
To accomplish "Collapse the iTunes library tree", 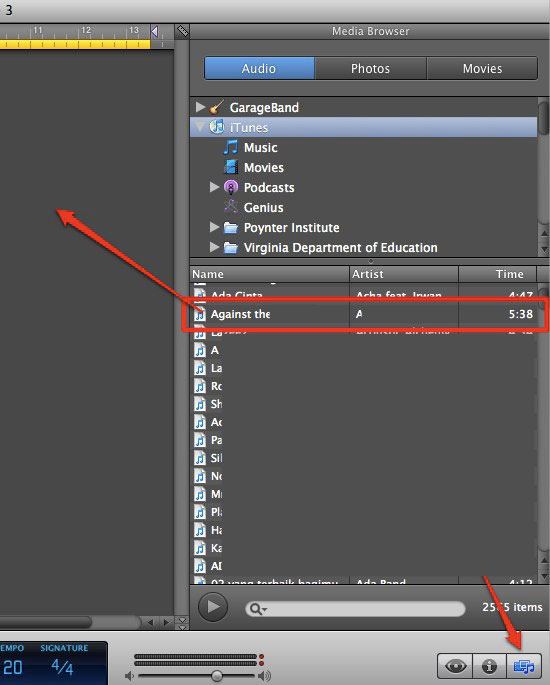I will tap(200, 127).
